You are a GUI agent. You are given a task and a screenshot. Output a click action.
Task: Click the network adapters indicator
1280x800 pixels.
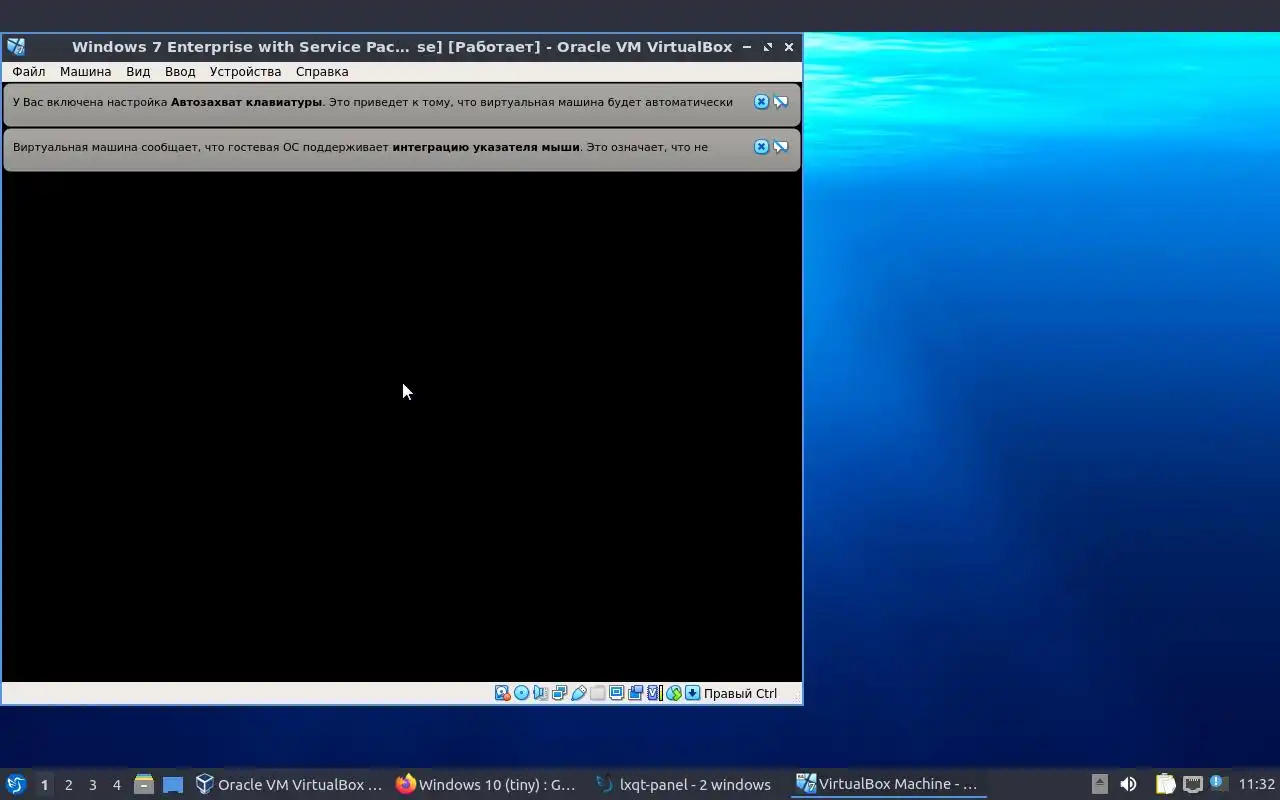pos(559,693)
